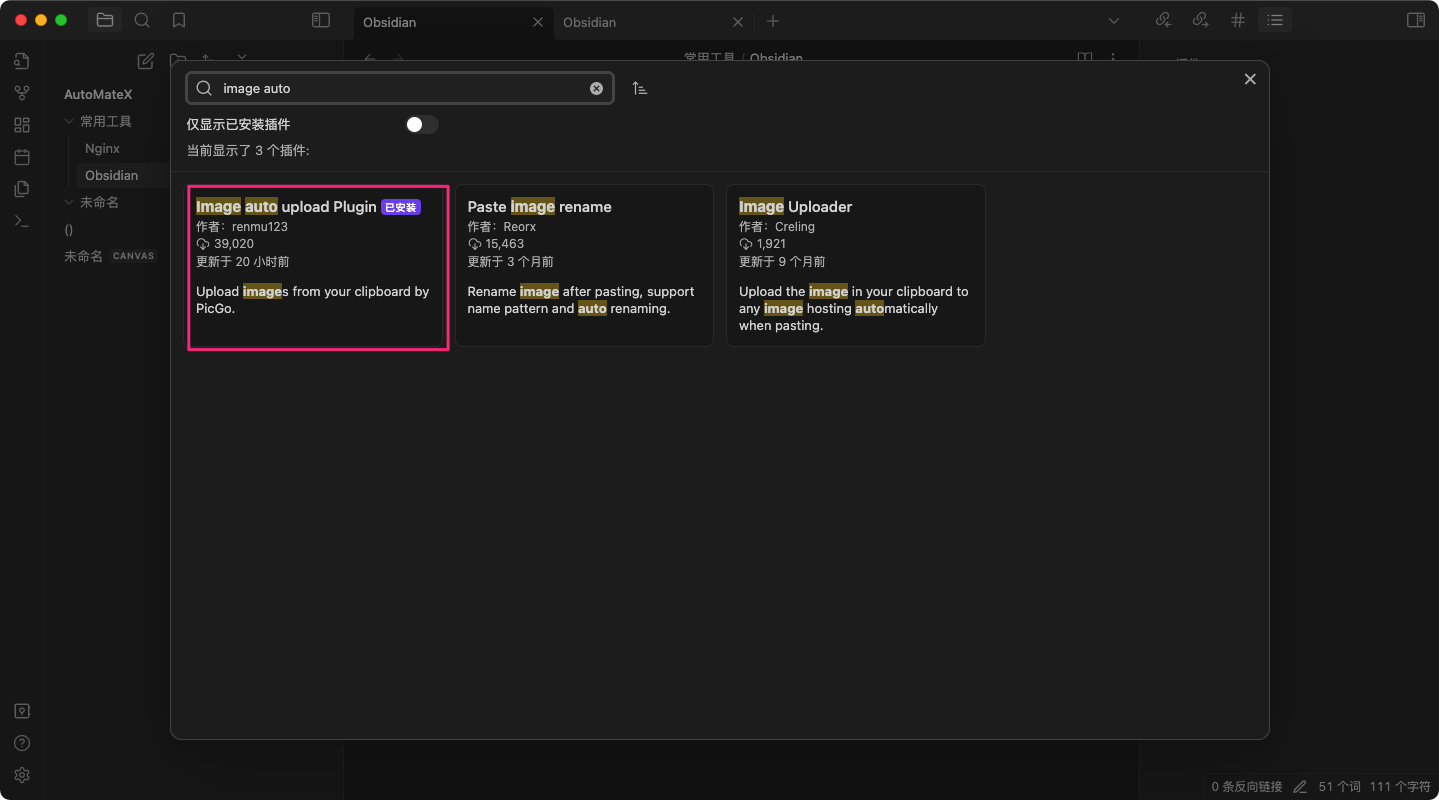Screen dimensions: 1439x800
Task: Show the tags pane hash icon
Action: tap(1238, 20)
